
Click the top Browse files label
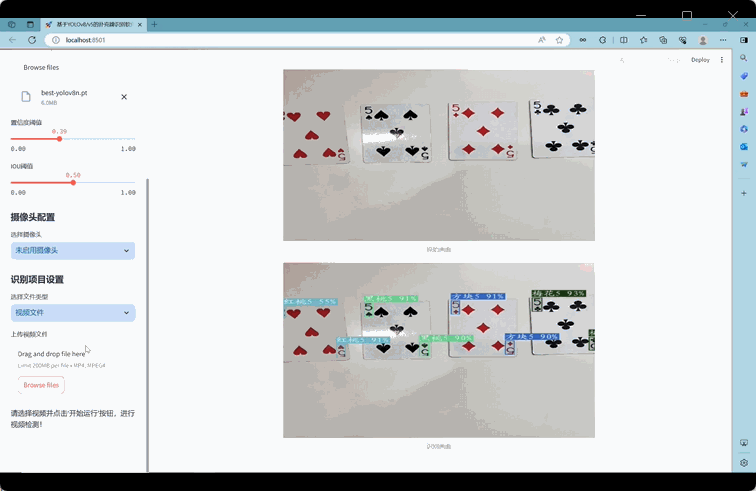(41, 68)
